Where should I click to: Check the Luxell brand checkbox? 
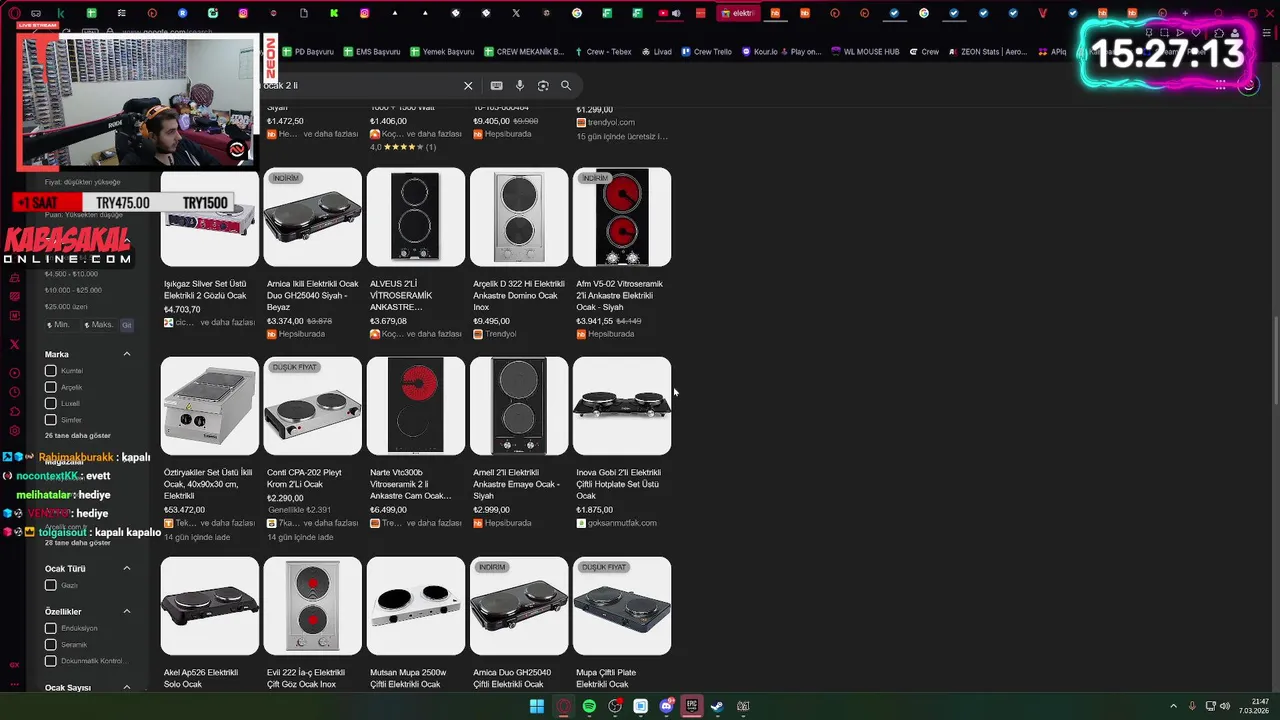51,403
